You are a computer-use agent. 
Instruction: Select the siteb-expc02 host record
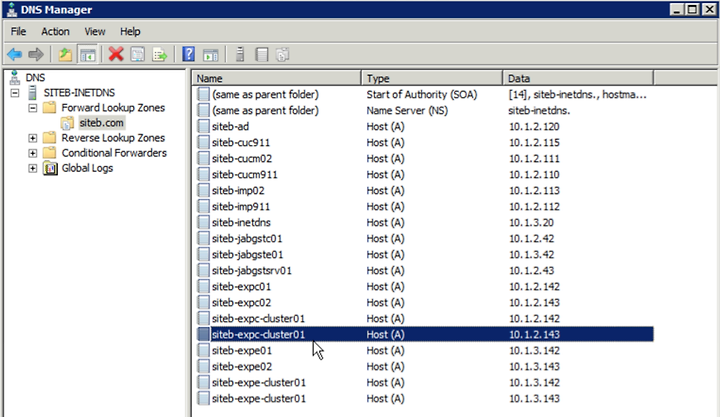[x=425, y=303]
